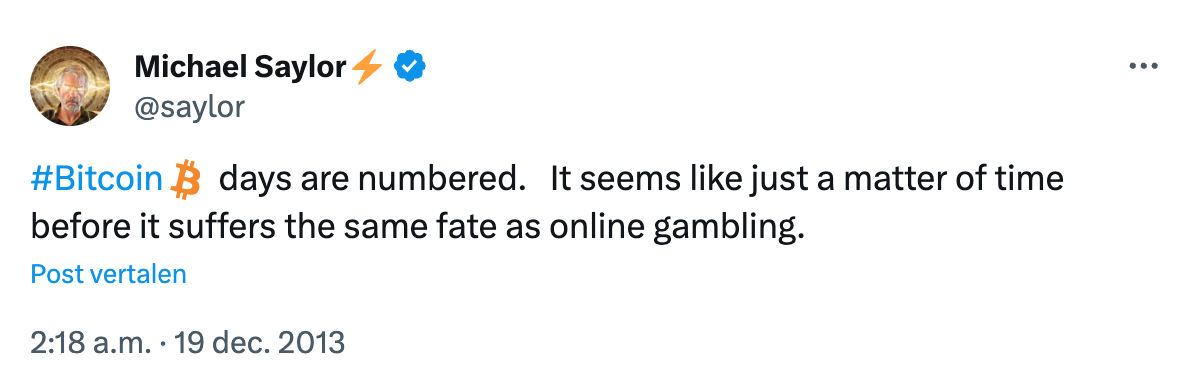Image resolution: width=1186 pixels, height=370 pixels.
Task: Click the words 'online gambling' in the post
Action: (x=674, y=227)
